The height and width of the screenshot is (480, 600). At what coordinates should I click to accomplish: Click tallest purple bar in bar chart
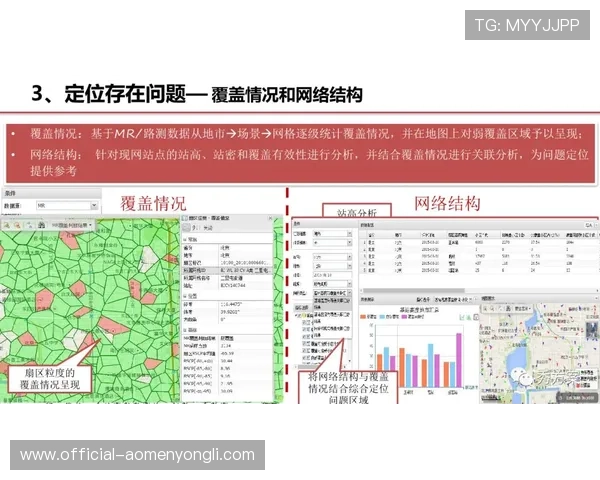point(458,360)
